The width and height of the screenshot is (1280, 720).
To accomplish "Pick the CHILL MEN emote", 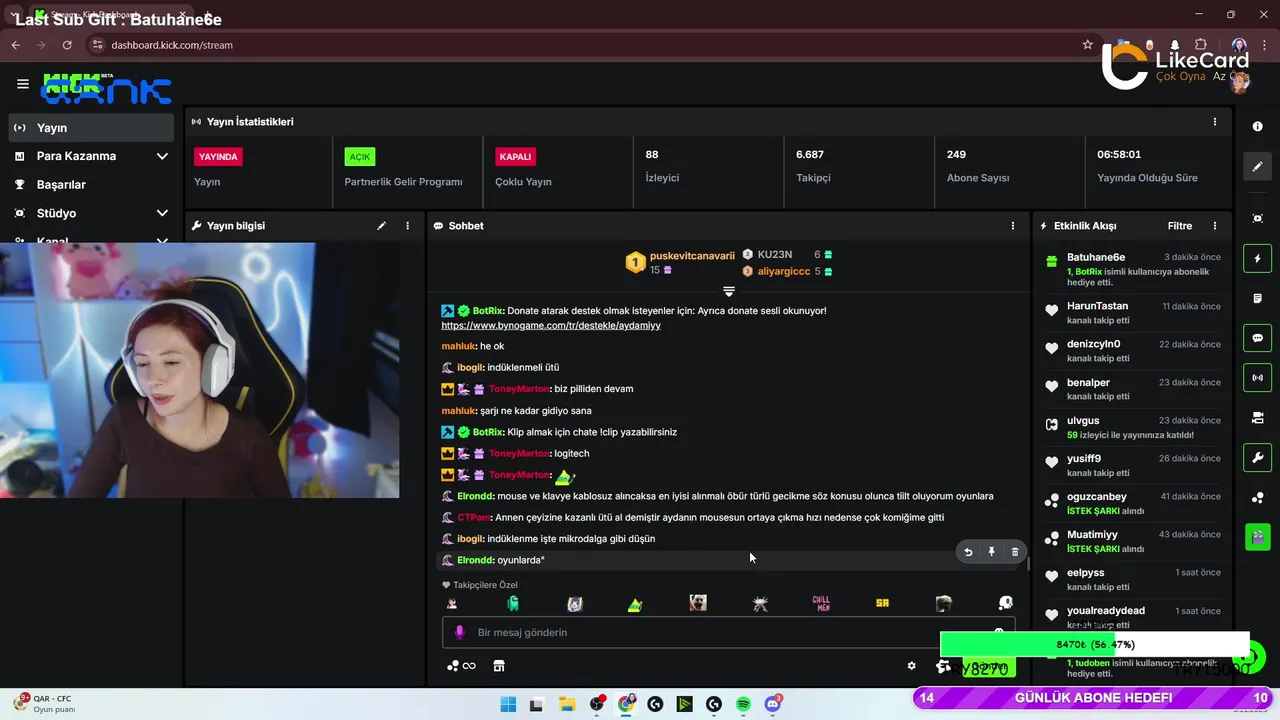I will click(x=821, y=603).
